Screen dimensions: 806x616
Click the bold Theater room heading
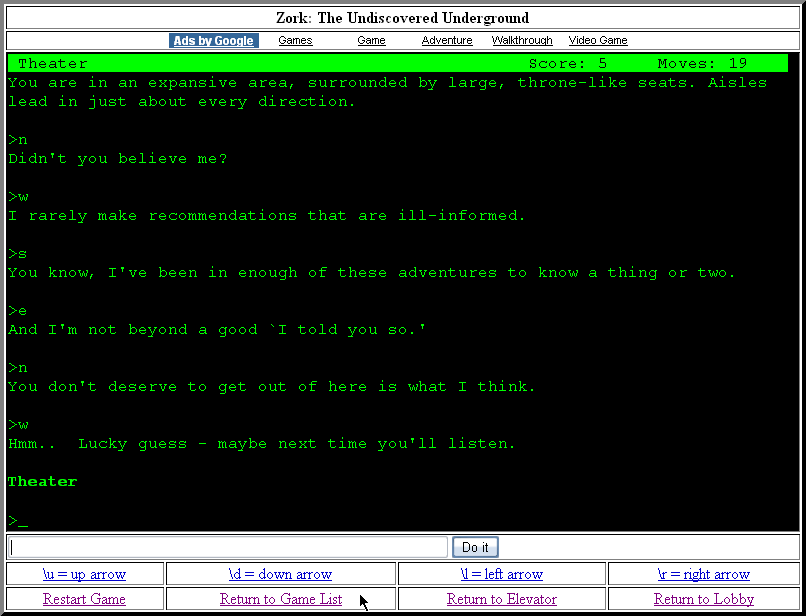point(42,482)
